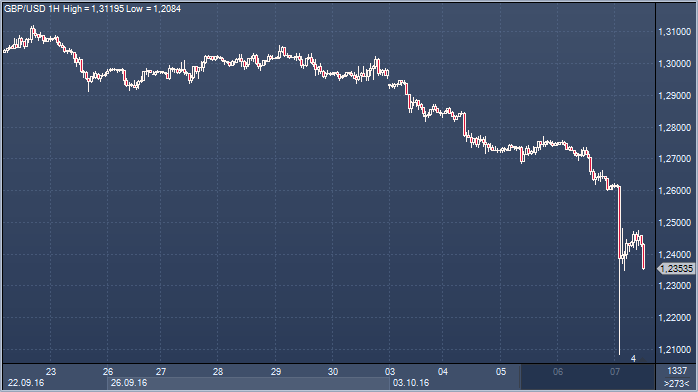Viewport: 698px width, 392px height.
Task: Click the 1,25000 price axis label
Action: [674, 222]
